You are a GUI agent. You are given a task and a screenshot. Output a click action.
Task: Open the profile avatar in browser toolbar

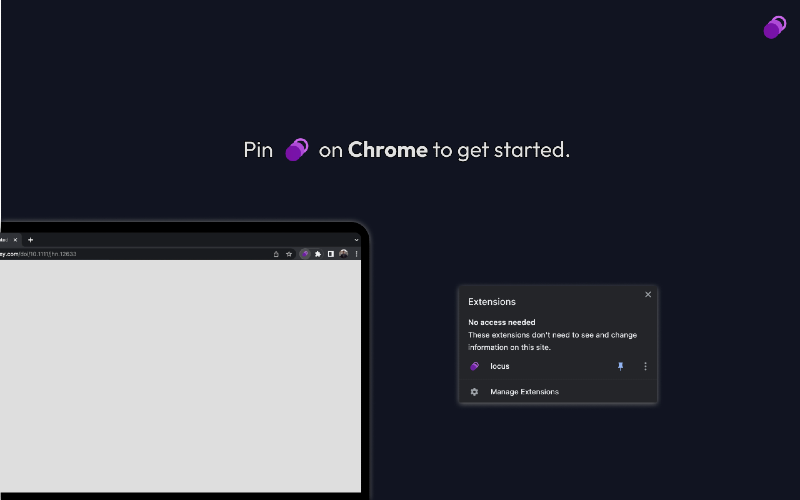[x=343, y=254]
